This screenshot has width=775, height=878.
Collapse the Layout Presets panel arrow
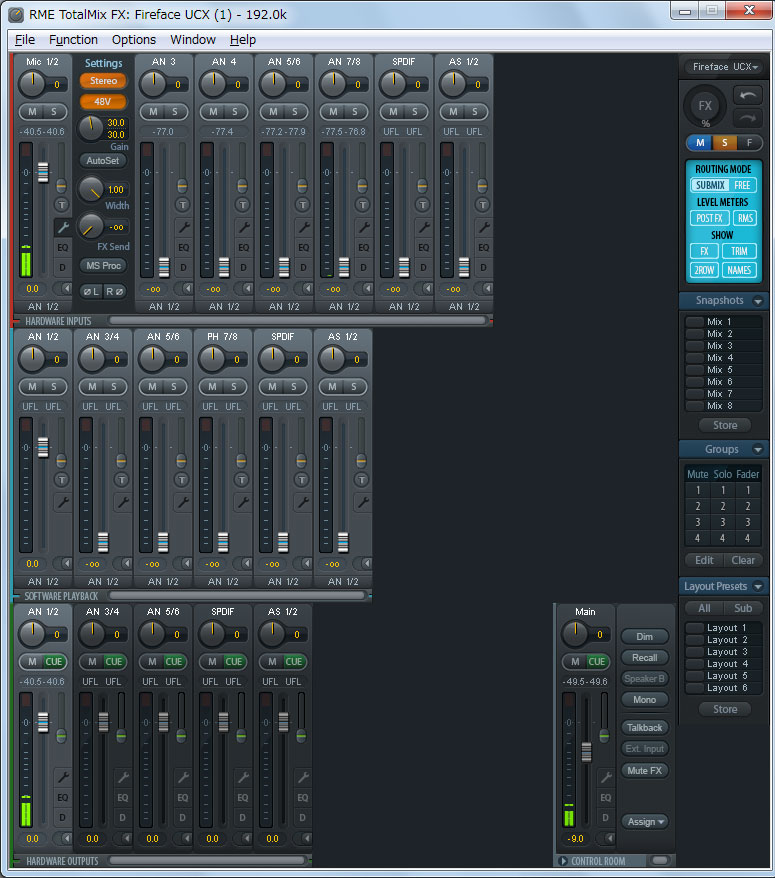tap(758, 586)
